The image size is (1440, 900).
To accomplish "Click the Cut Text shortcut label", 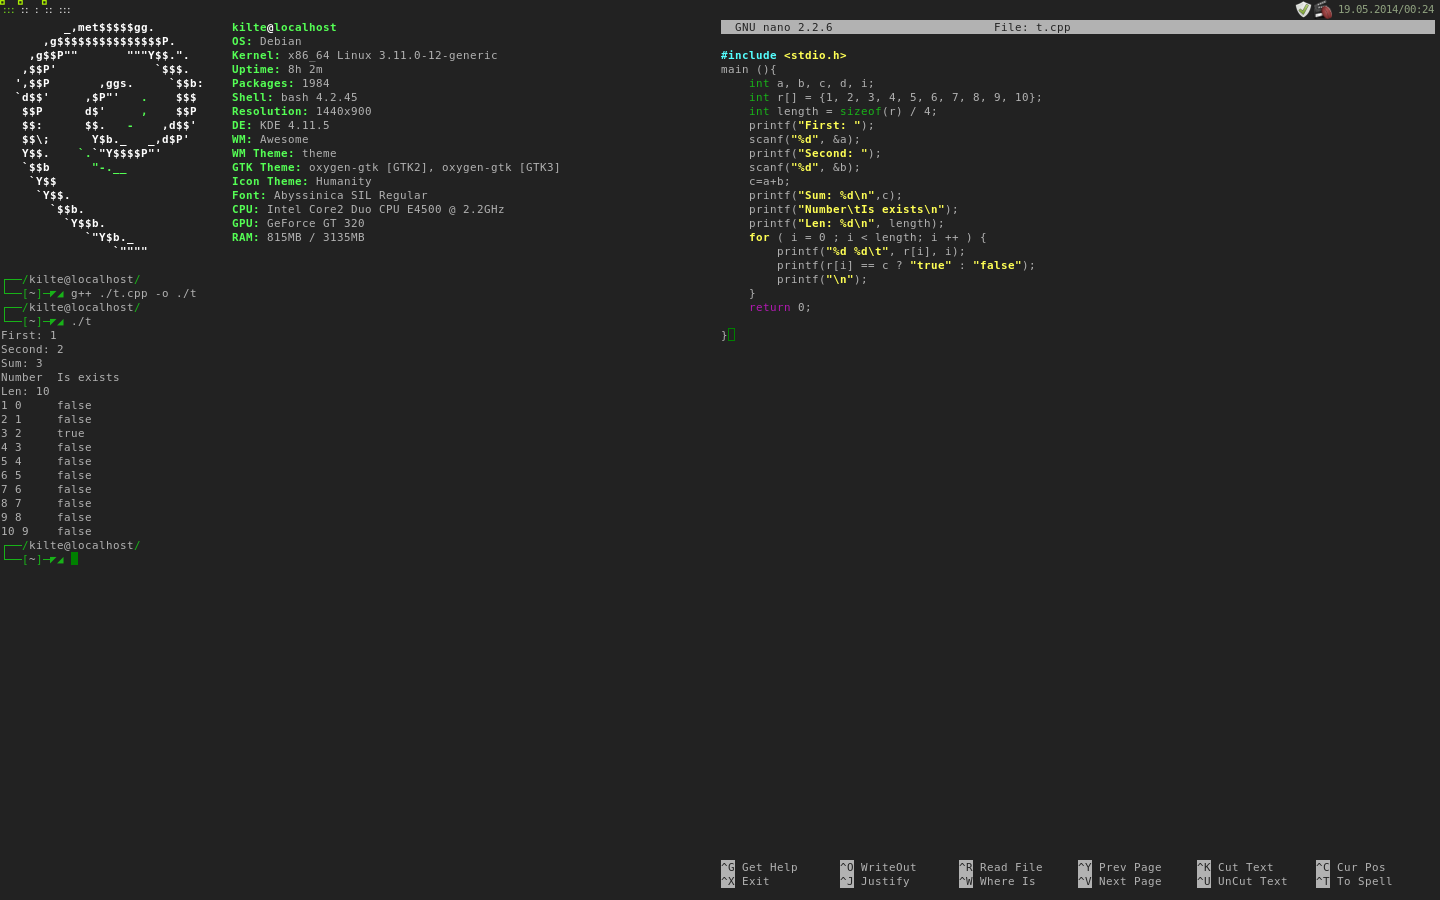I will pos(1245,867).
